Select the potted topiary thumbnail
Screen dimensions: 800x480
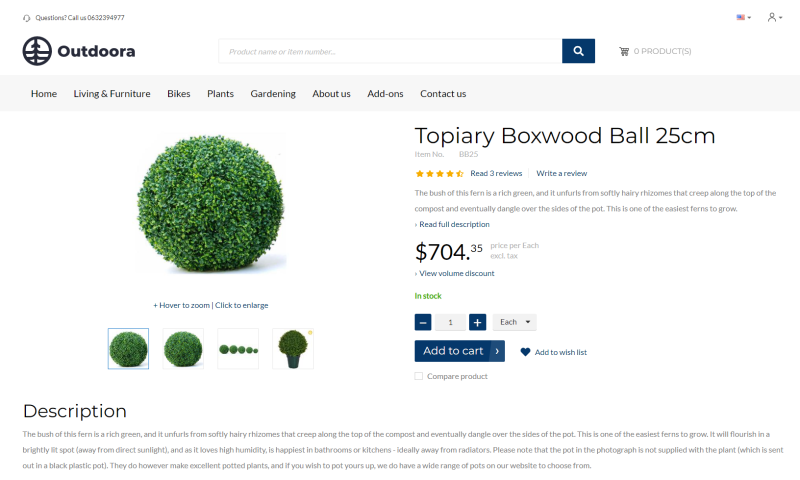click(x=293, y=349)
